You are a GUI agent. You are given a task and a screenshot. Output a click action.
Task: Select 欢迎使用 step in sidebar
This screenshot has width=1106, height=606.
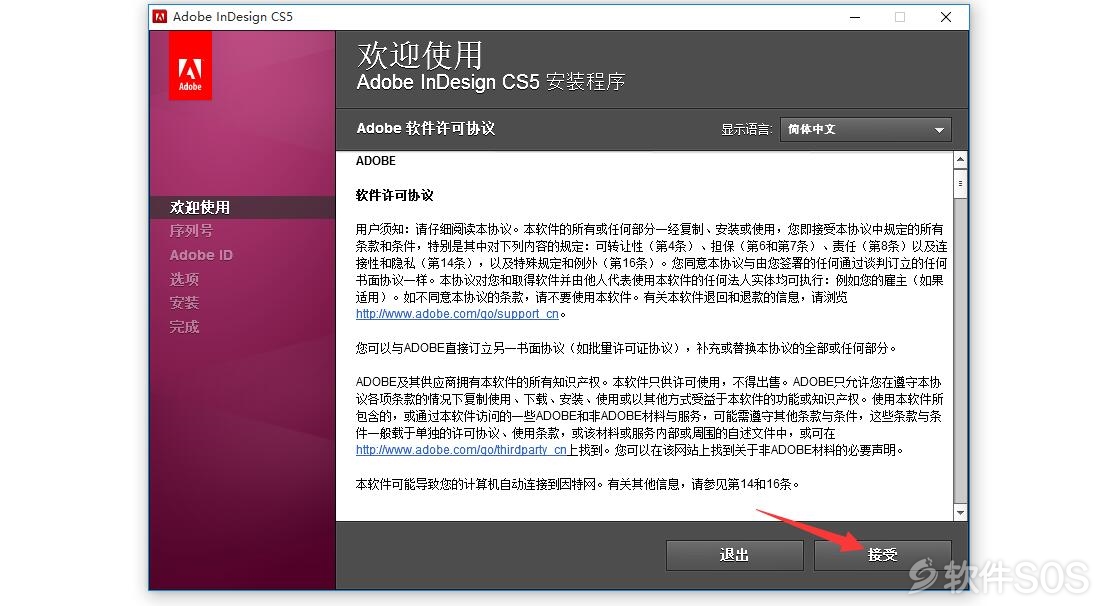tap(242, 207)
